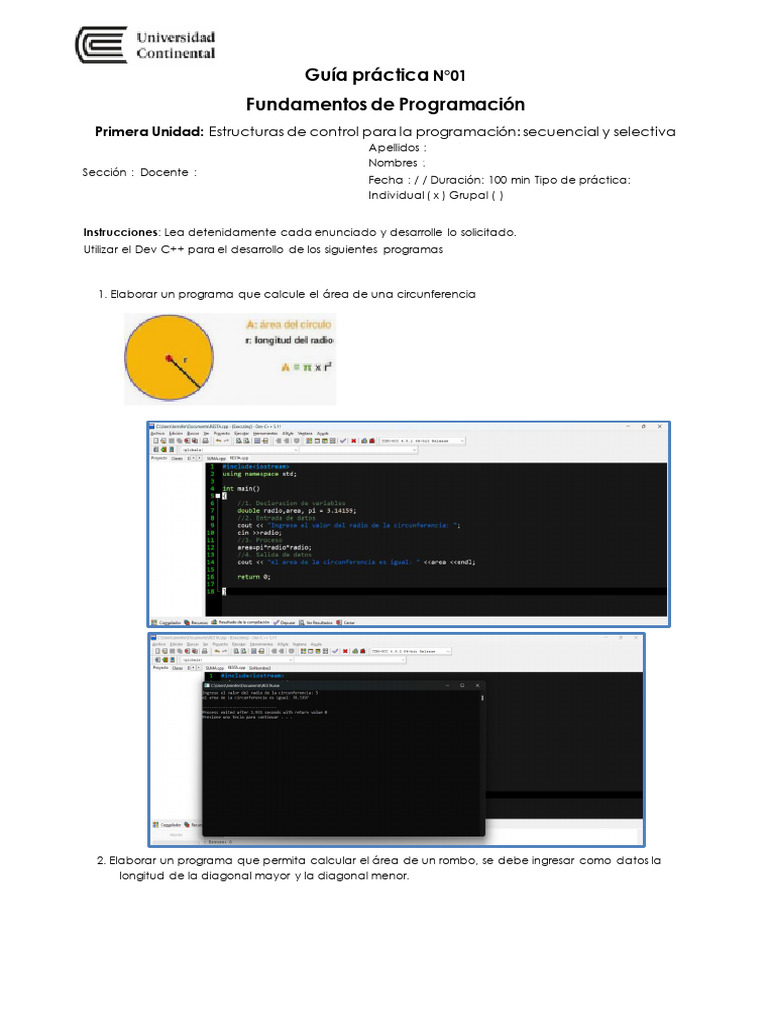
Task: Click the Print icon in the upper Dev-C++ toolbar
Action: pyautogui.click(x=205, y=441)
